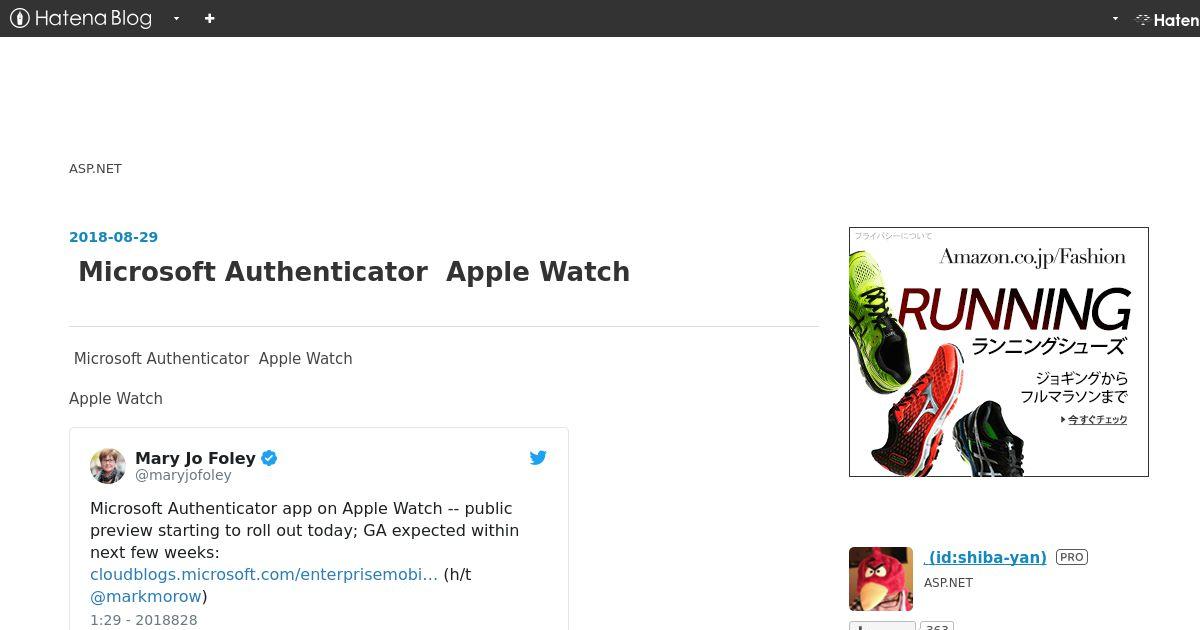
Task: Click the Hatena logo at top right
Action: (x=1167, y=19)
